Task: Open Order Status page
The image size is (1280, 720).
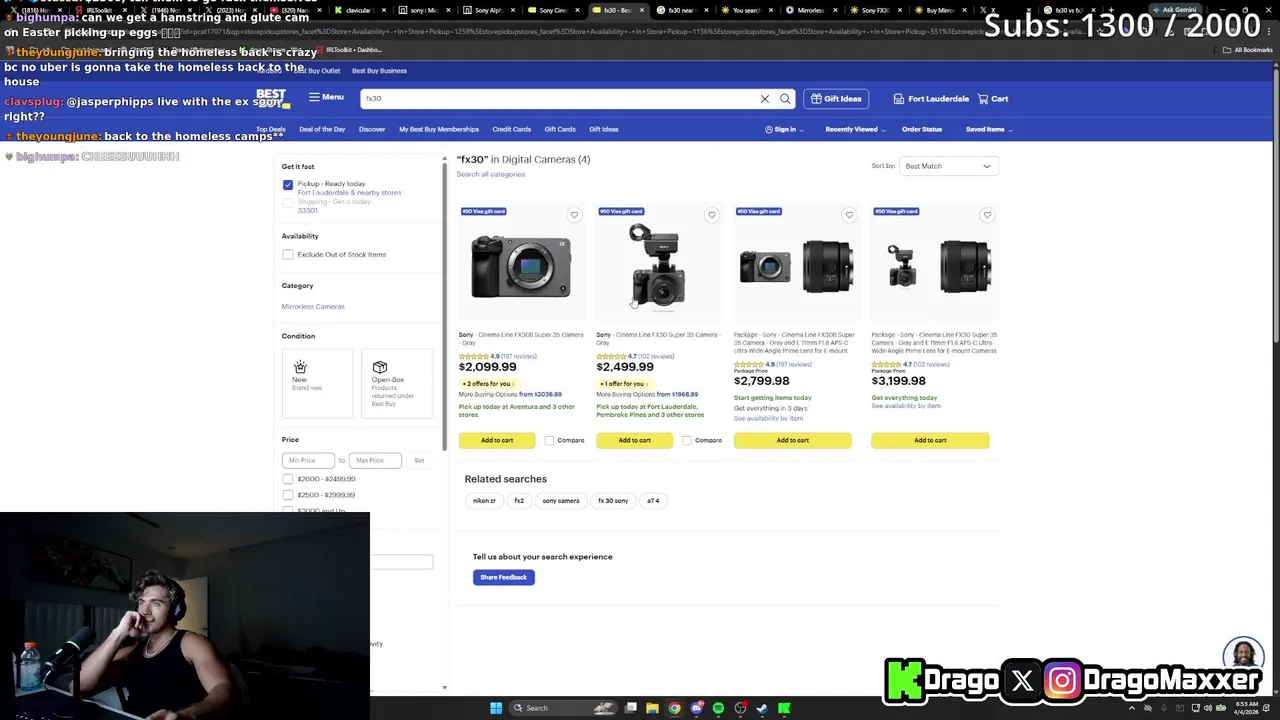Action: 922,129
